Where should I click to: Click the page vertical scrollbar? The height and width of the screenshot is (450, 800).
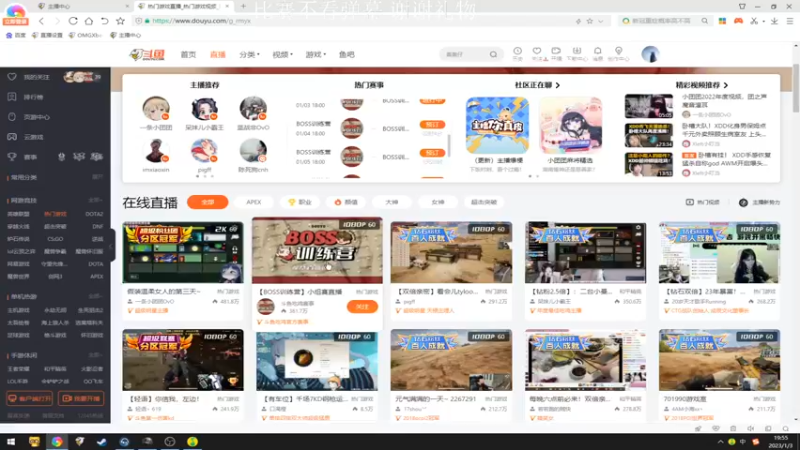click(x=796, y=88)
